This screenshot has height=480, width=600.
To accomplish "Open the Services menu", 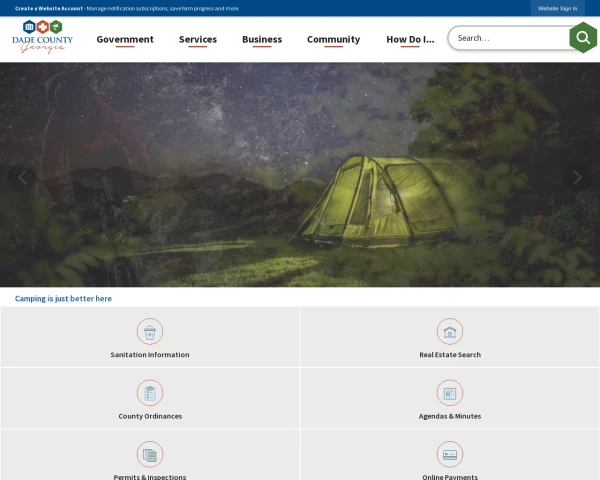I will (198, 39).
